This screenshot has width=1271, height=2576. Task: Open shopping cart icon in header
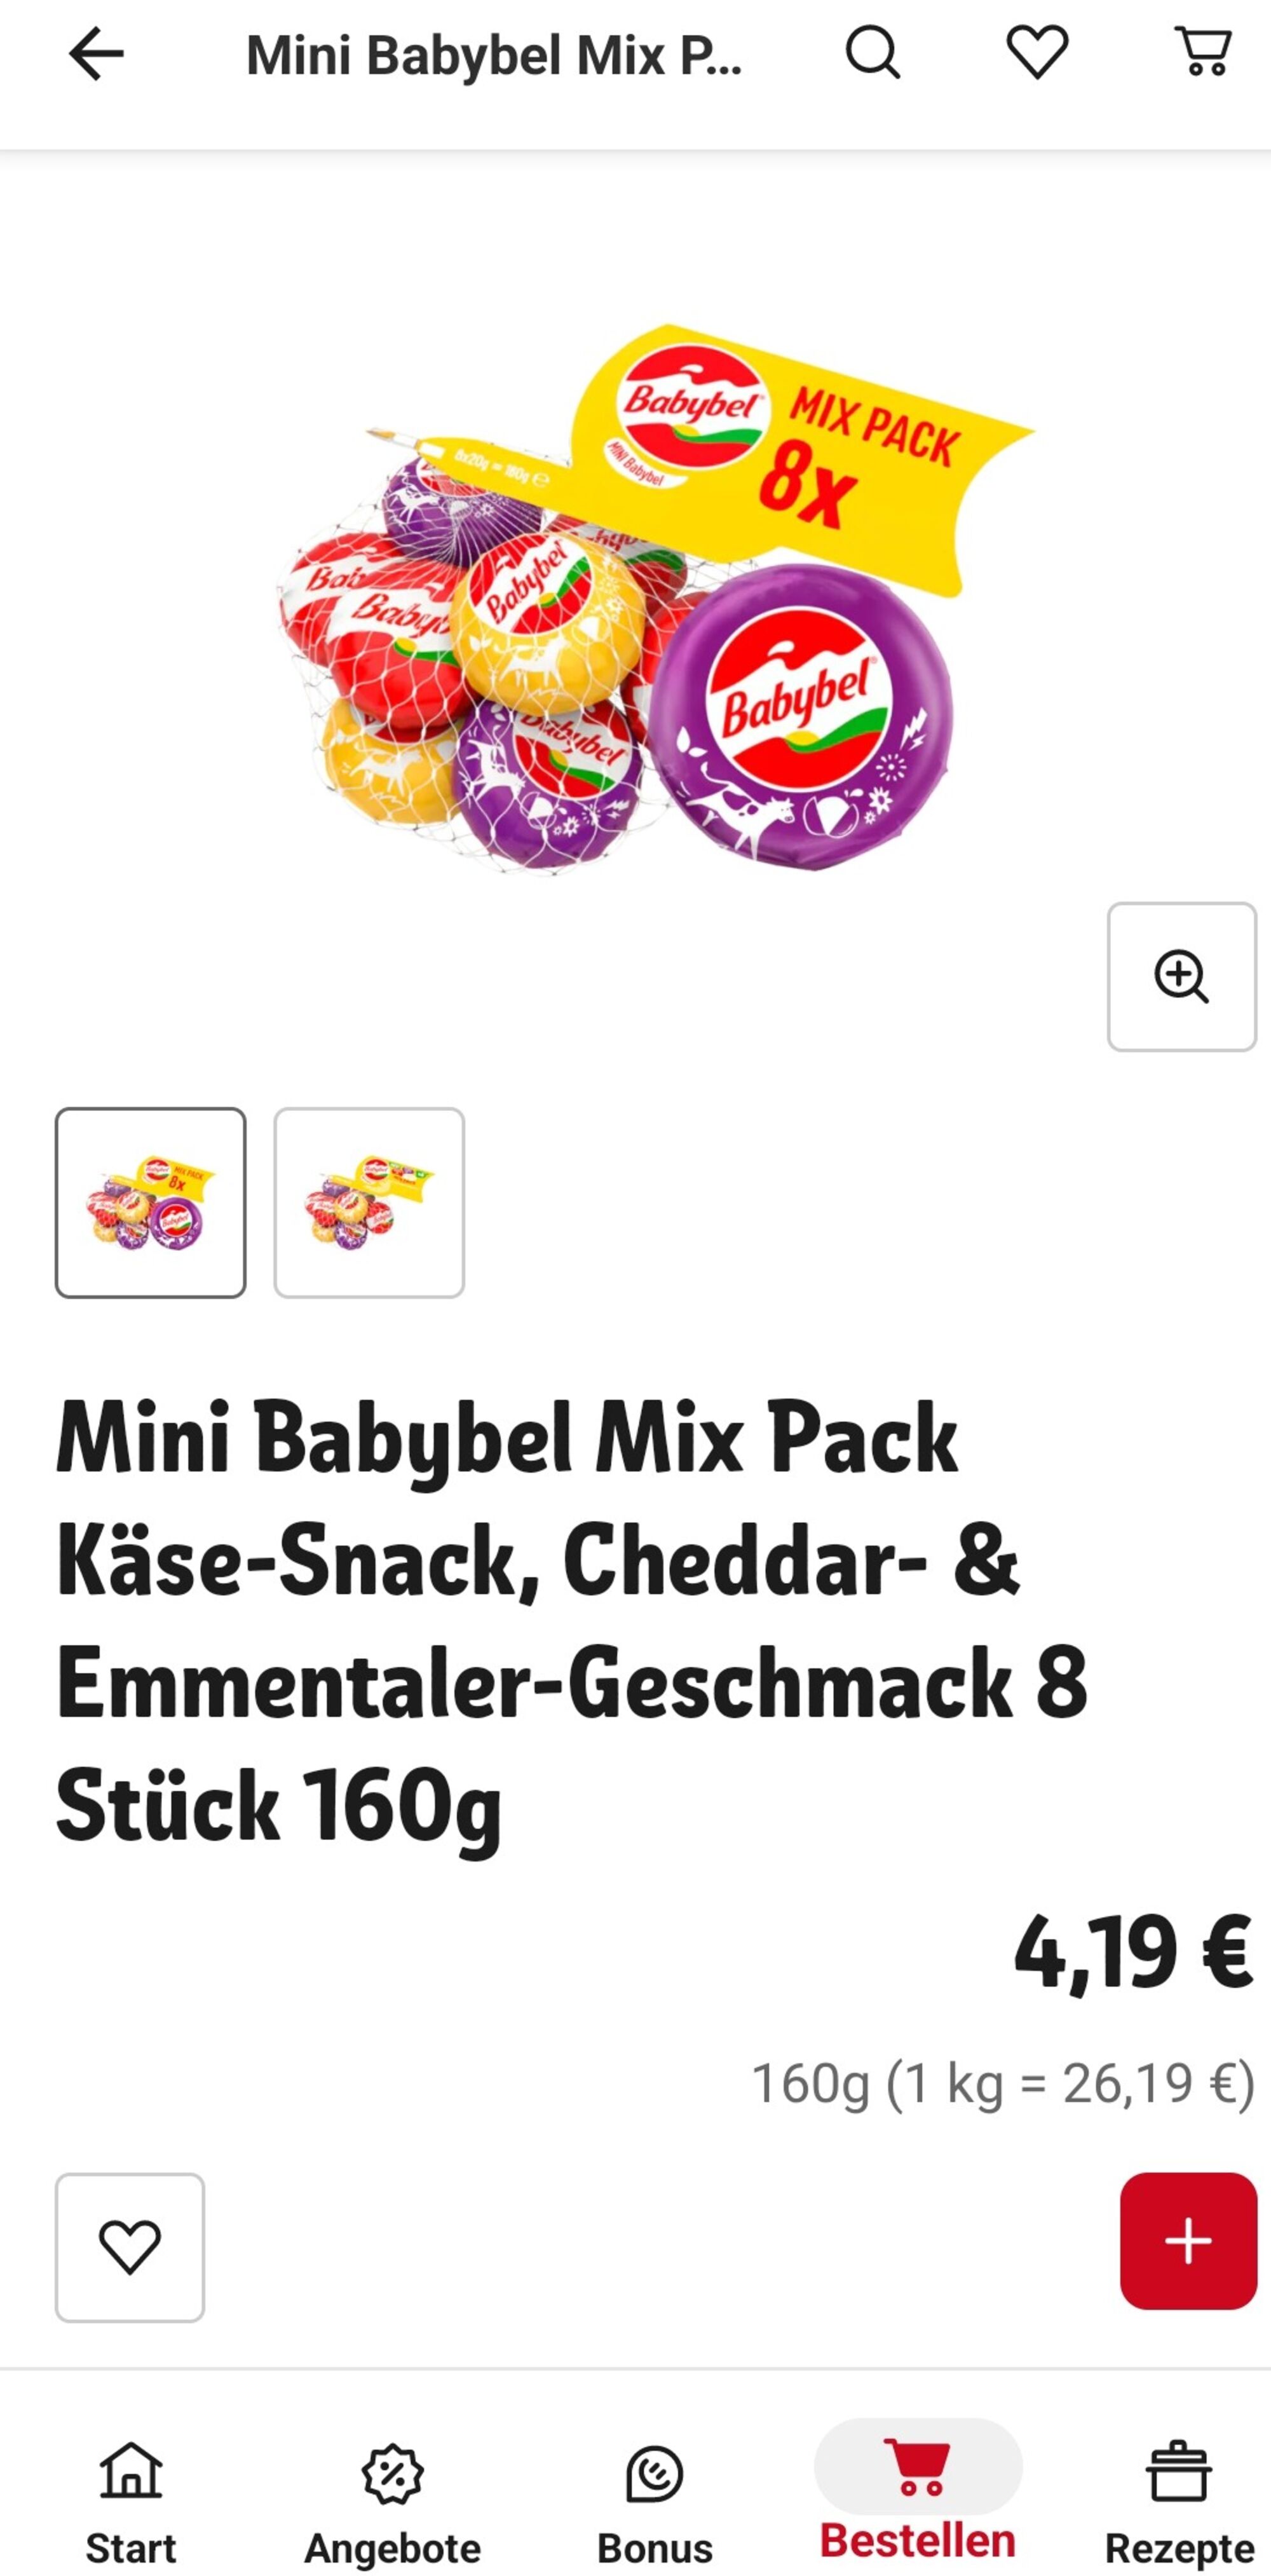[1203, 53]
